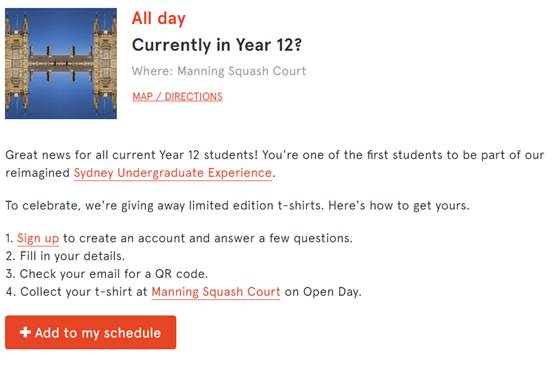Click the 'on Open Day' text
Screen dimensions: 558x365
[323, 292]
